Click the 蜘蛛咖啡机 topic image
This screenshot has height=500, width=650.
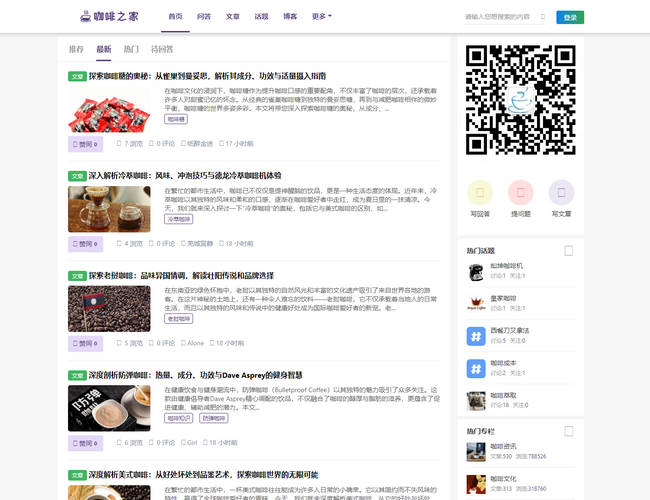pyautogui.click(x=476, y=272)
